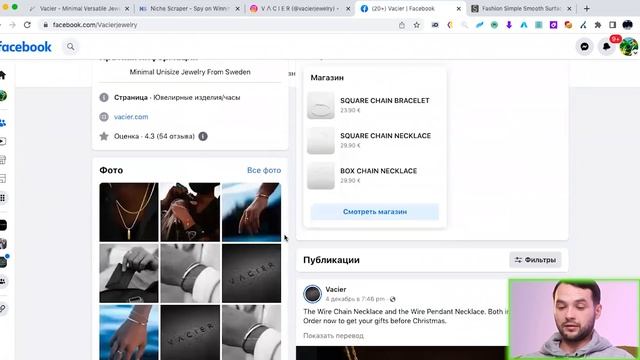Click the post timestamp 4 декабрь
Viewport: 640px width, 360px height.
[355, 299]
